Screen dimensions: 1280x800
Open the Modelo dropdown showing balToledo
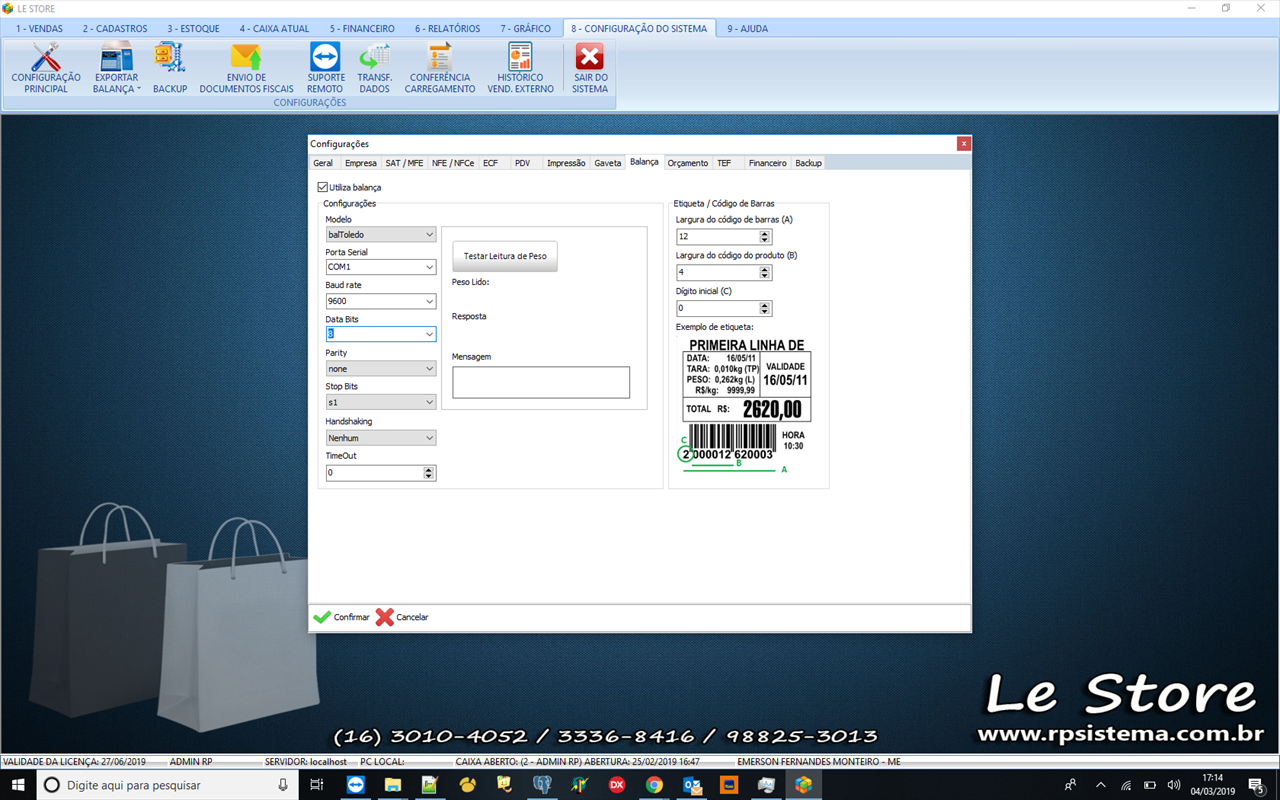(381, 235)
